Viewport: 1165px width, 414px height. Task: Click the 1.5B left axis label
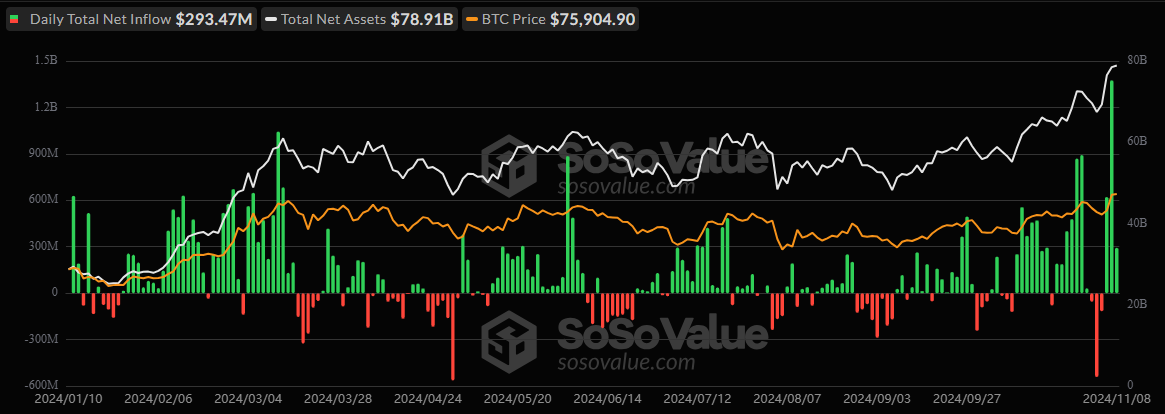click(45, 60)
